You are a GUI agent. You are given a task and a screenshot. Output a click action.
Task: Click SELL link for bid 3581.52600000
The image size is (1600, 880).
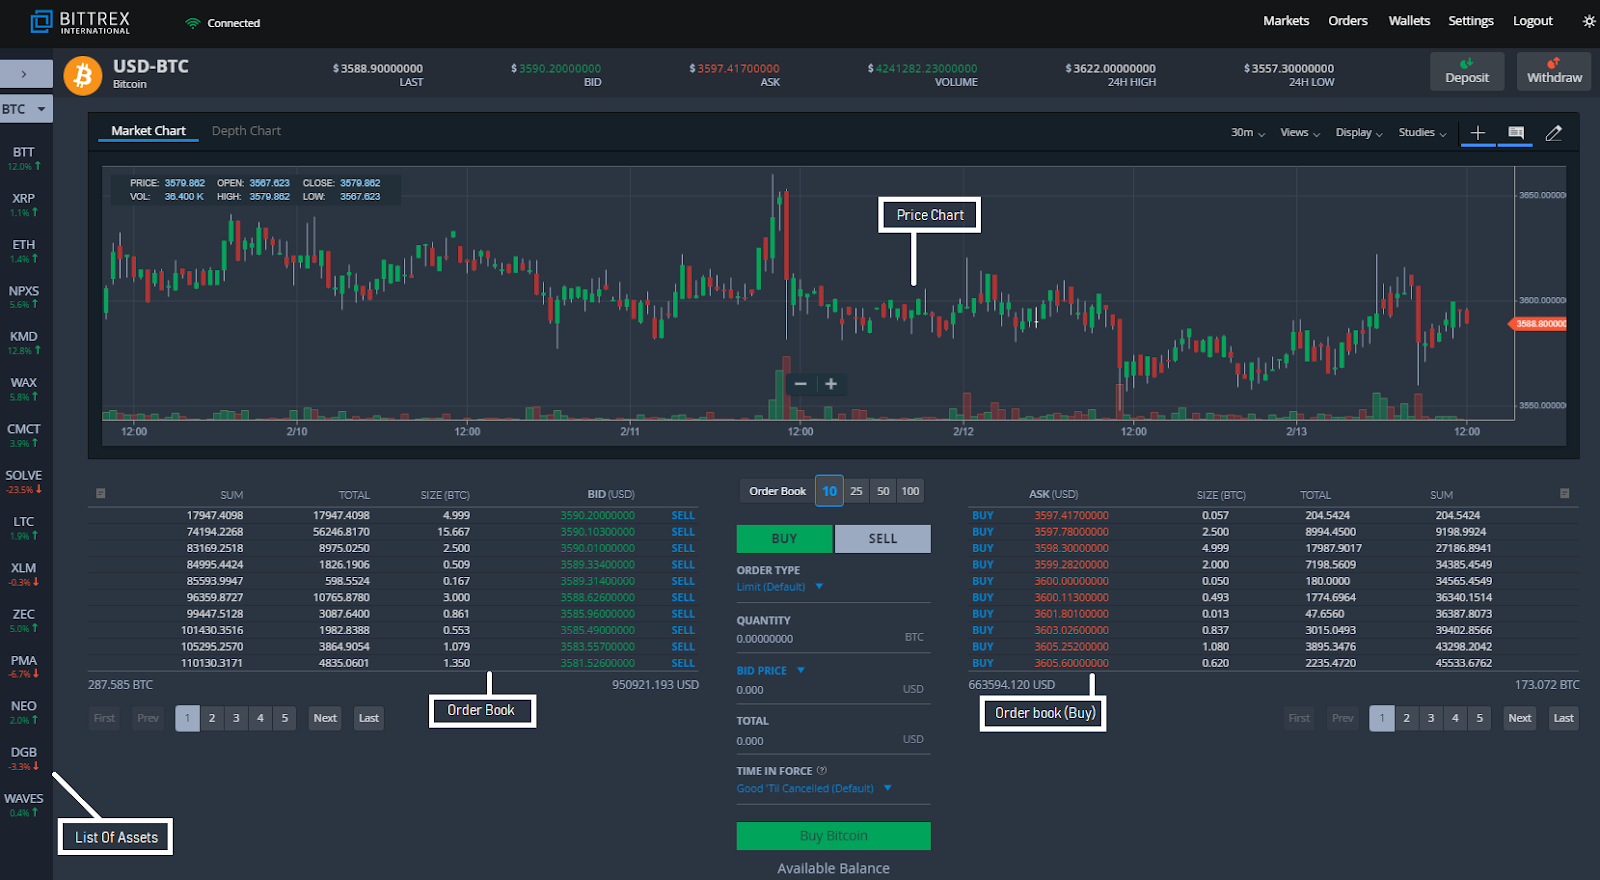tap(683, 663)
